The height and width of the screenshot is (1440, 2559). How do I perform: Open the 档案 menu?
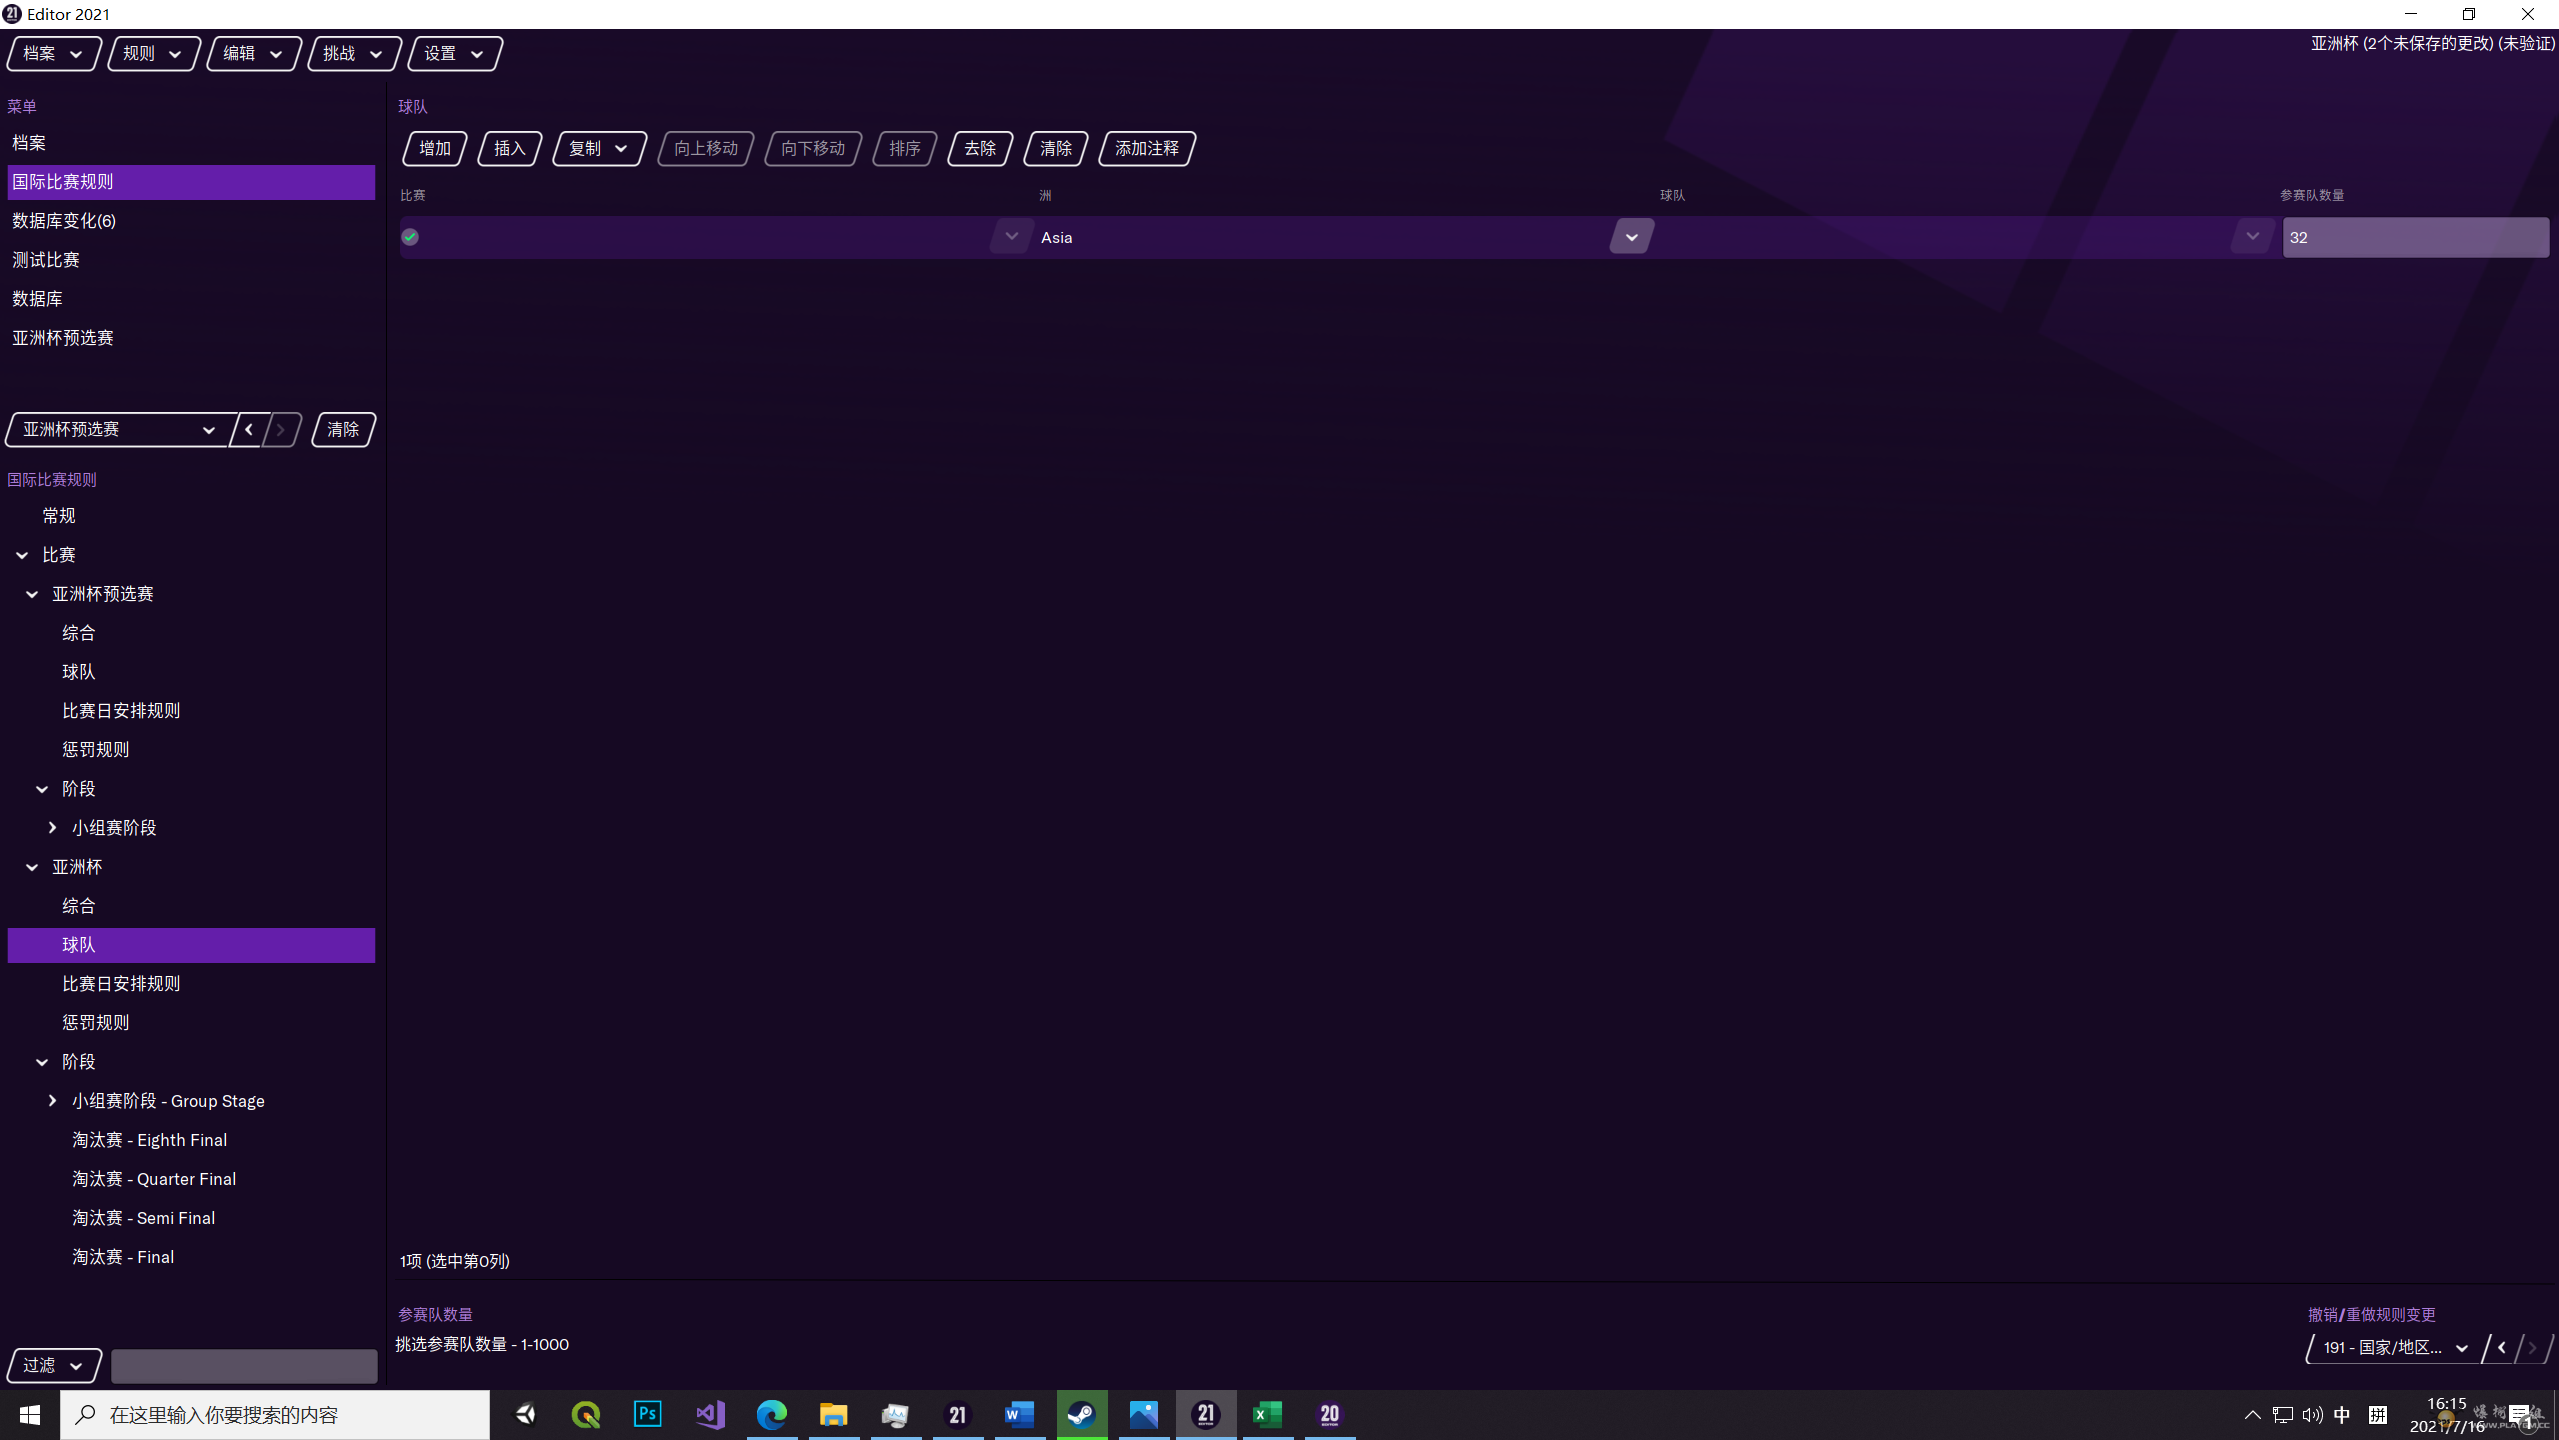coord(53,53)
